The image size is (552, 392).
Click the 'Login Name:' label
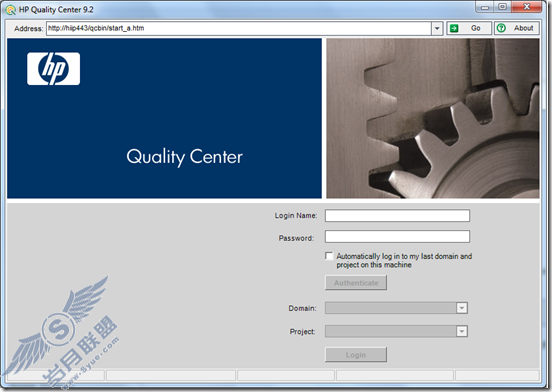[x=296, y=215]
